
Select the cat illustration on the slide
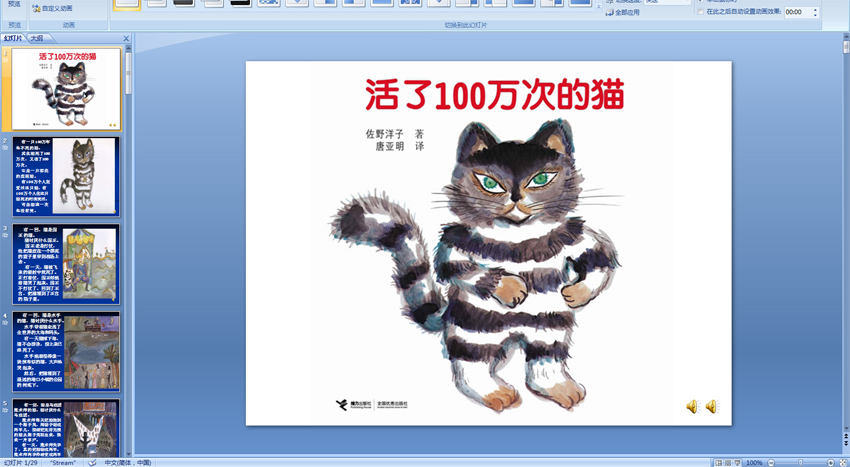[x=477, y=266]
